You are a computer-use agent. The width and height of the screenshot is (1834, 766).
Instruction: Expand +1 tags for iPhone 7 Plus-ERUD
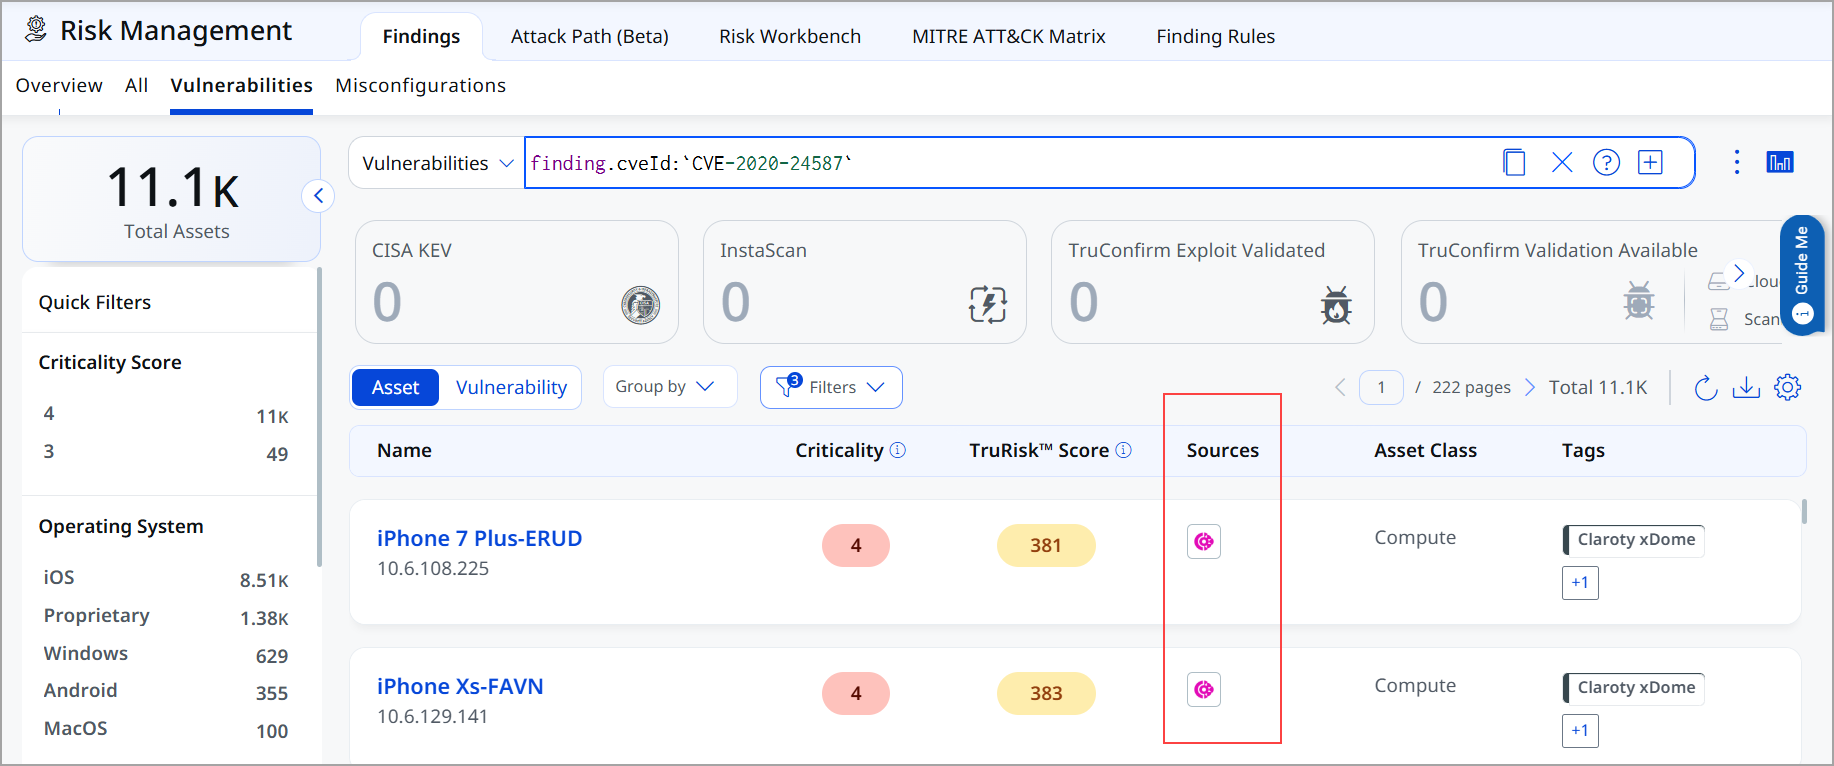tap(1580, 582)
